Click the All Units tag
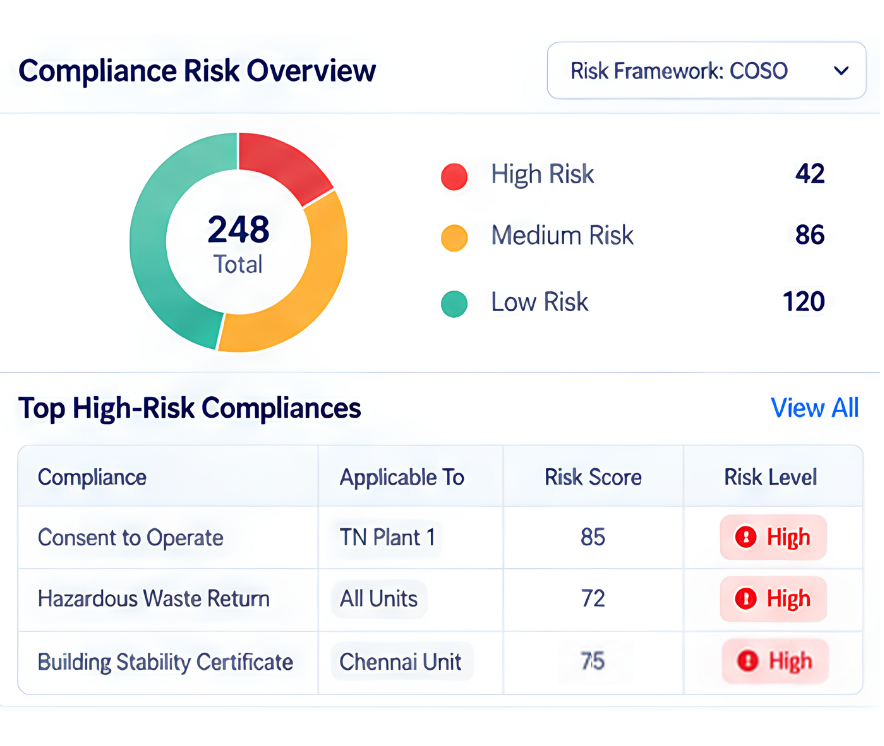Screen dimensions: 884x746 (379, 598)
